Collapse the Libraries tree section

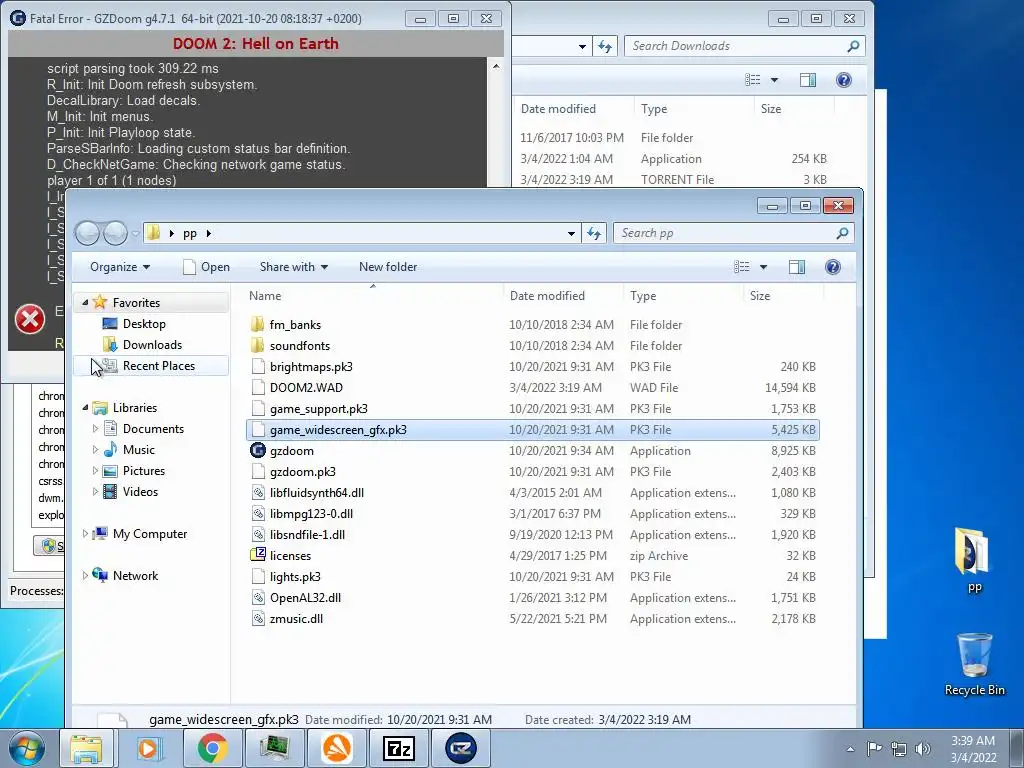pyautogui.click(x=85, y=408)
